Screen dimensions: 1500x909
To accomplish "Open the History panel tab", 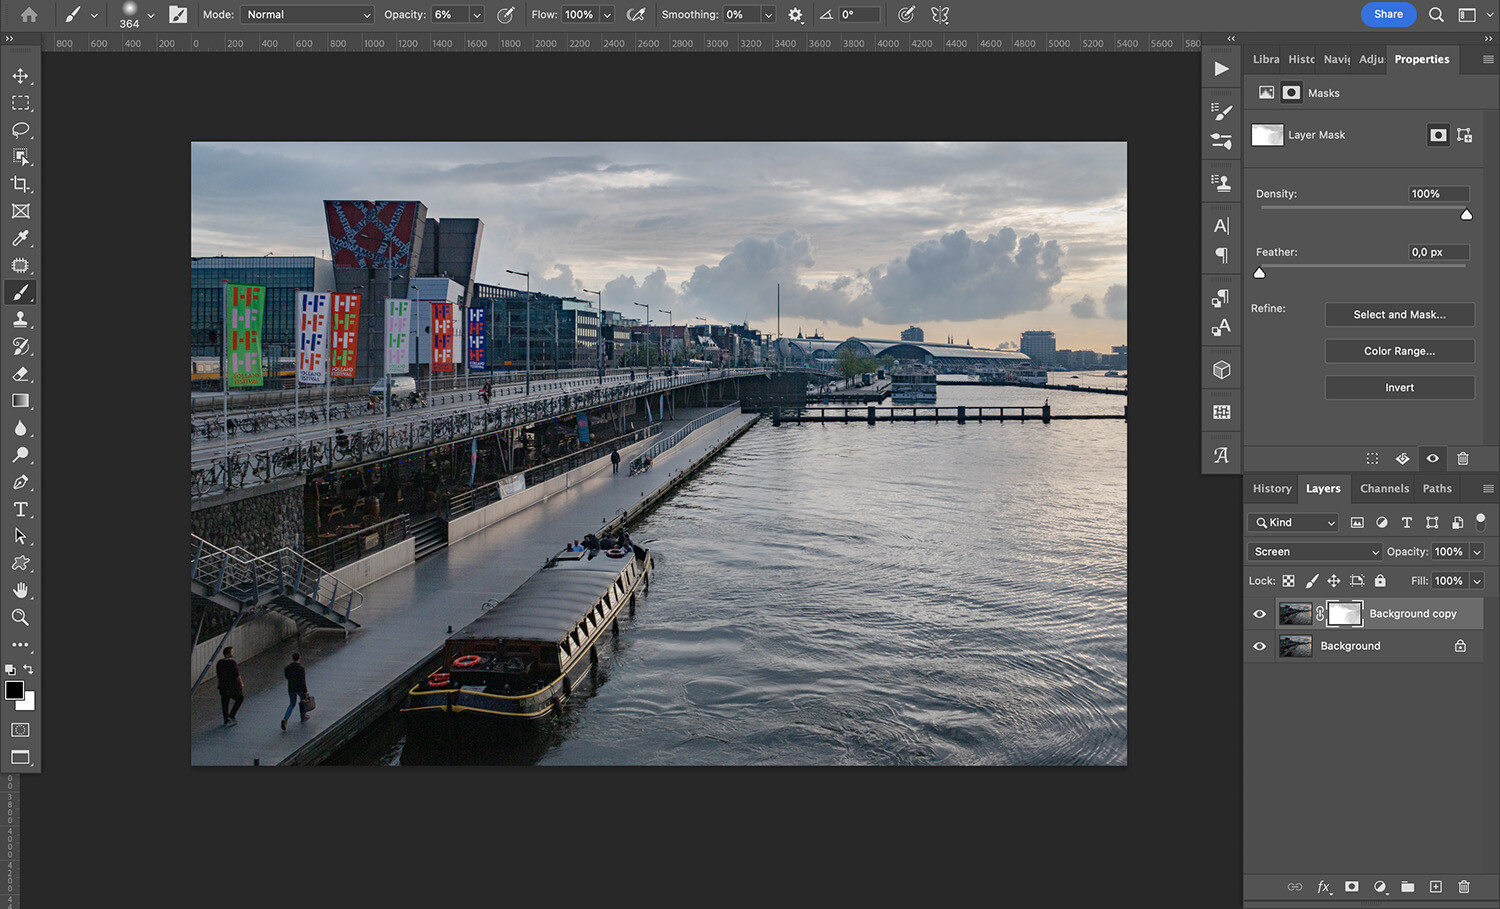I will 1271,488.
